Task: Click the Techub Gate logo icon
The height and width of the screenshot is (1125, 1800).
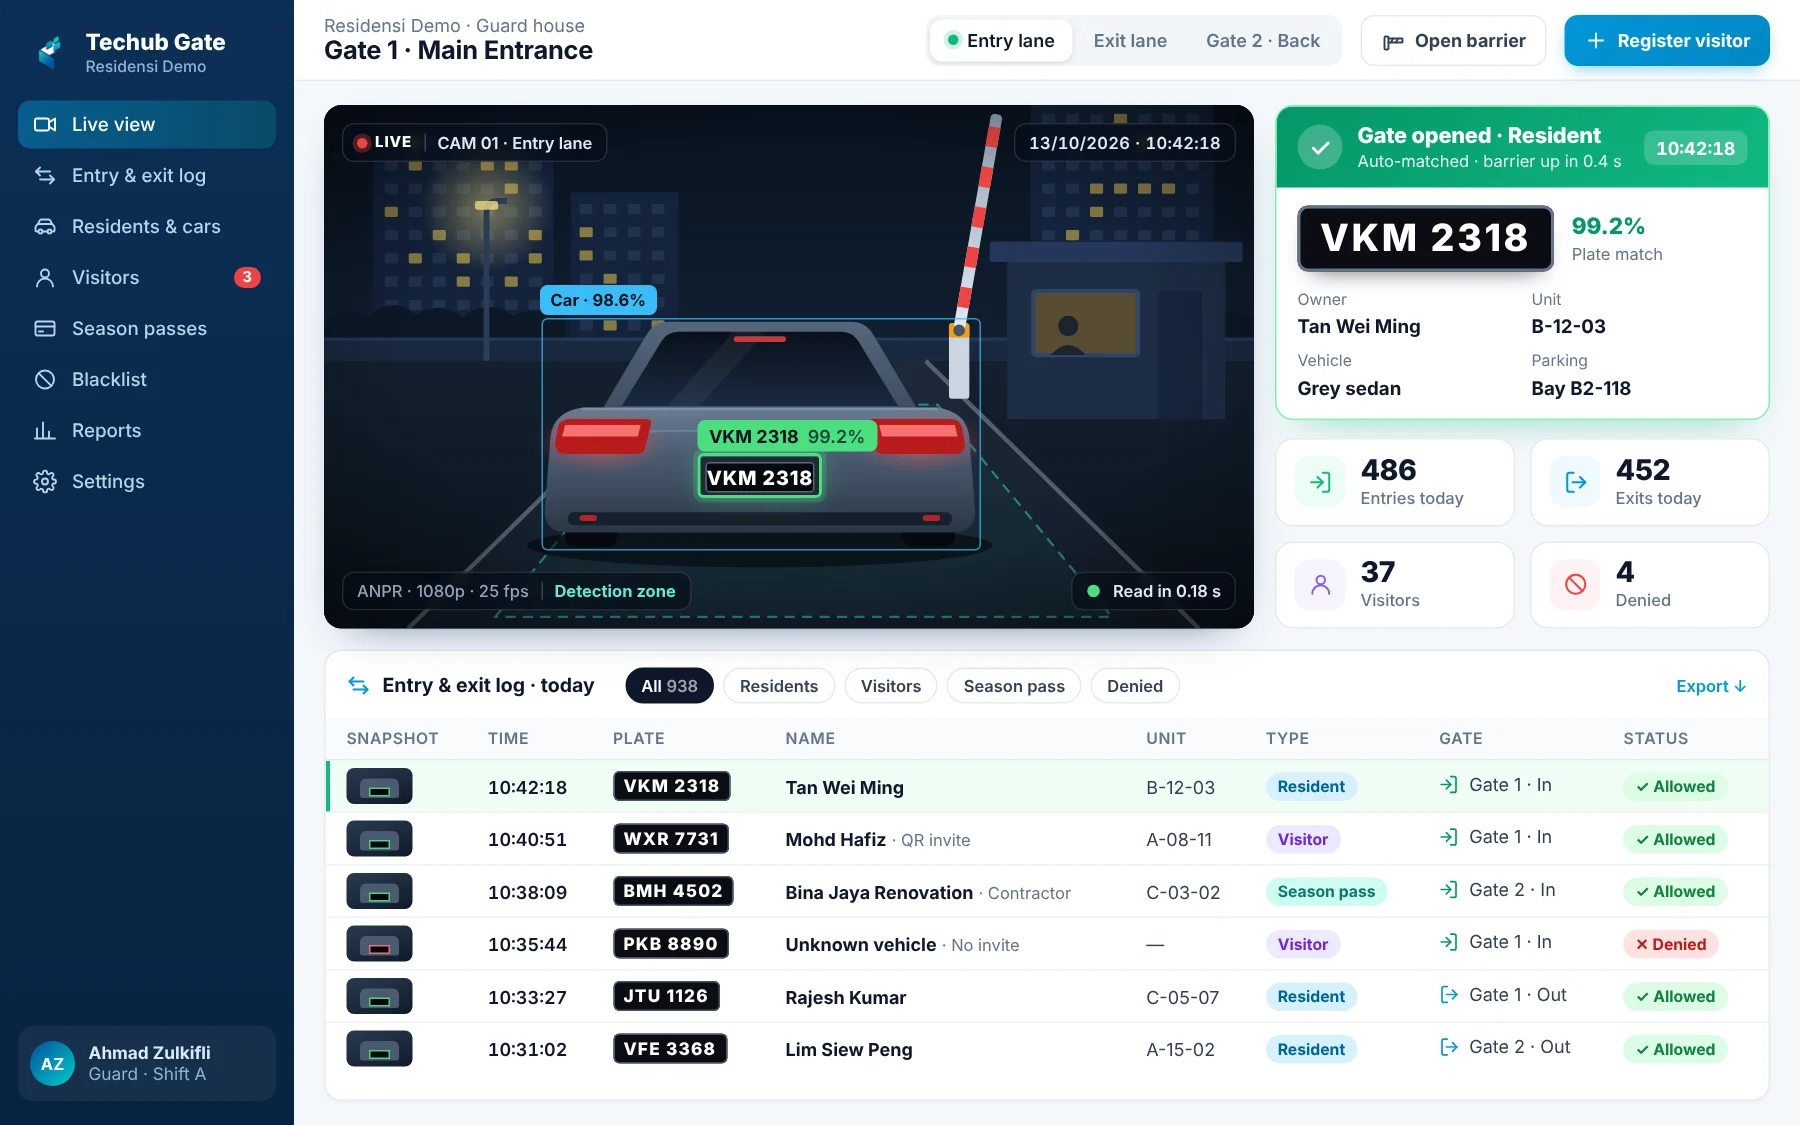Action: point(50,52)
